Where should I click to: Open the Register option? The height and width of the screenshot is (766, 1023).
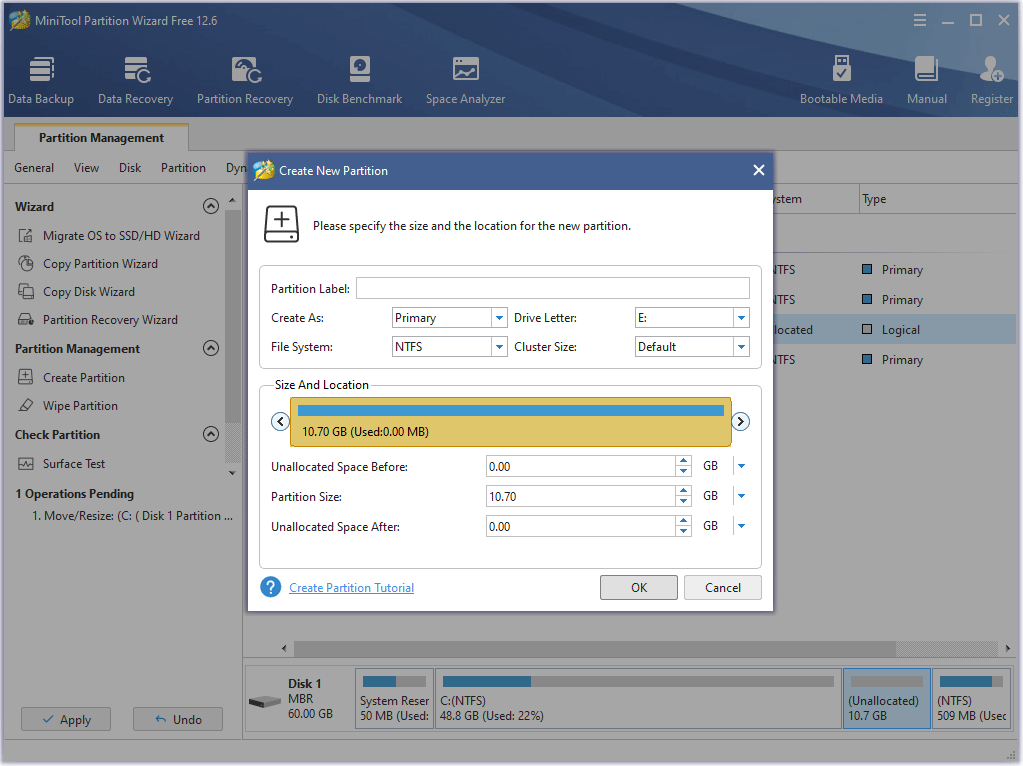tap(991, 81)
